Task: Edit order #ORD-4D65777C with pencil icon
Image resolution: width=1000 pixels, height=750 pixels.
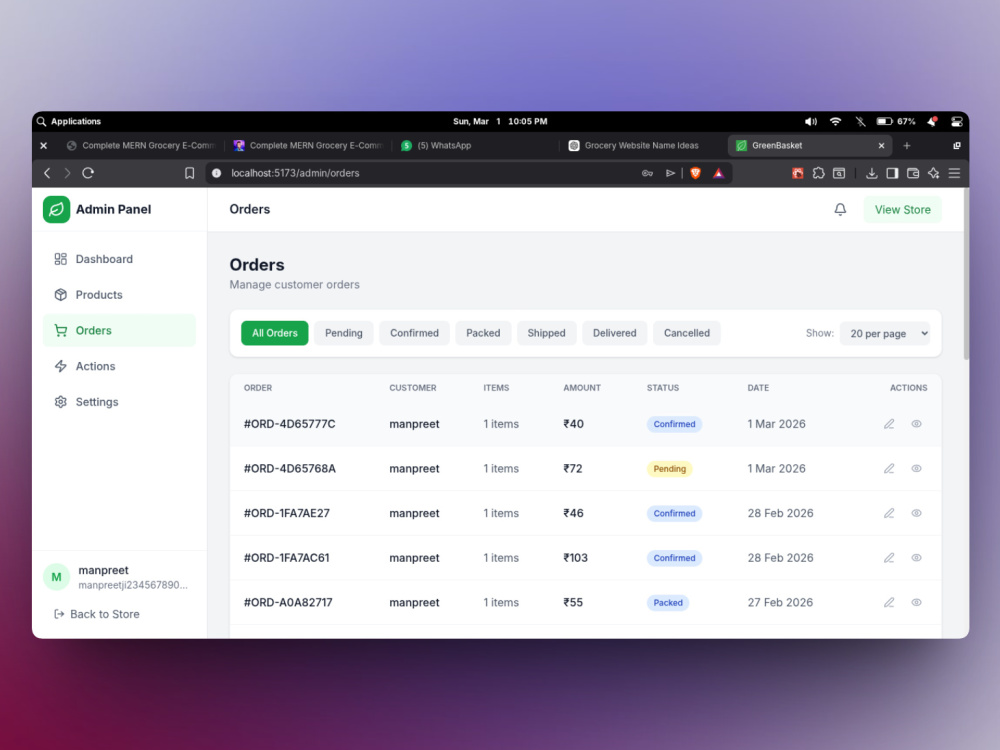Action: 888,424
